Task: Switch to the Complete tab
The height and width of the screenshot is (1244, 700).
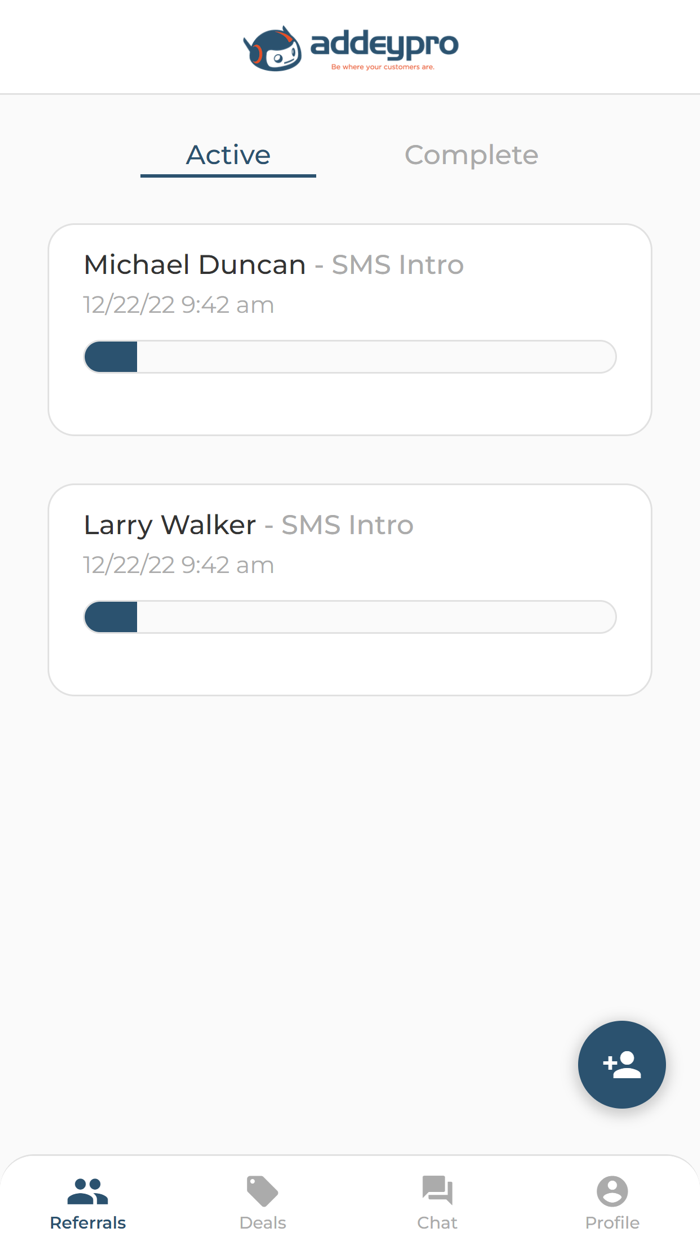Action: tap(471, 154)
